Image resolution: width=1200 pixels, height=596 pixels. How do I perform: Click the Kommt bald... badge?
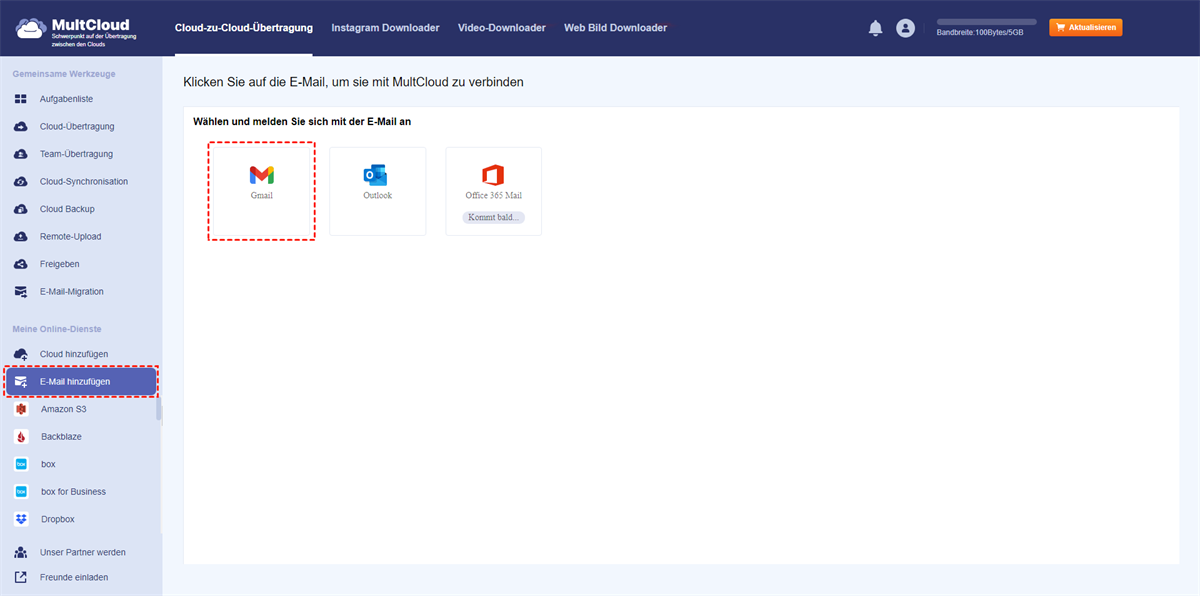pos(493,217)
